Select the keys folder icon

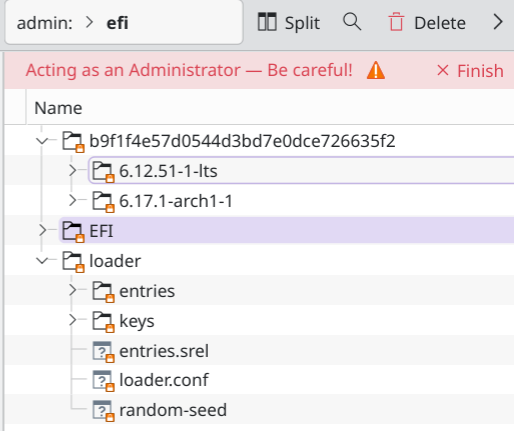(x=103, y=322)
